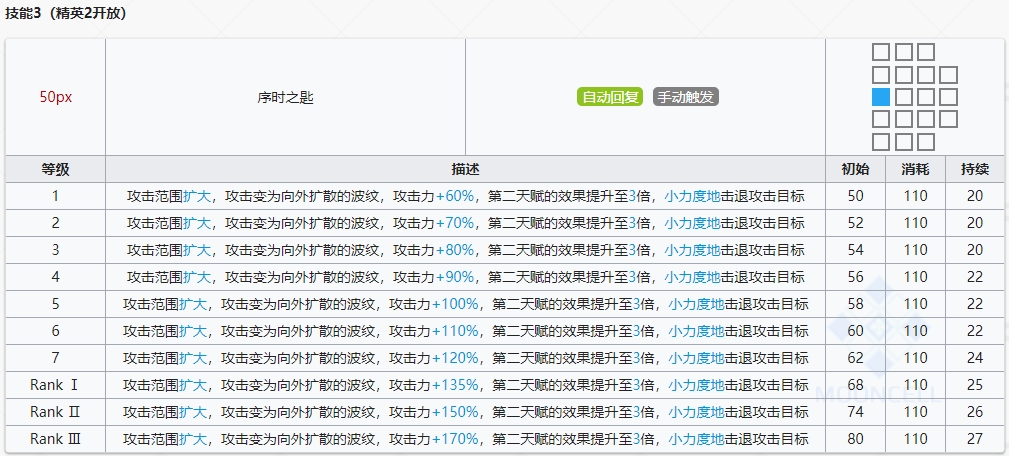Click 小力度地 link in the +170% row
This screenshot has height=456, width=1009.
696,439
